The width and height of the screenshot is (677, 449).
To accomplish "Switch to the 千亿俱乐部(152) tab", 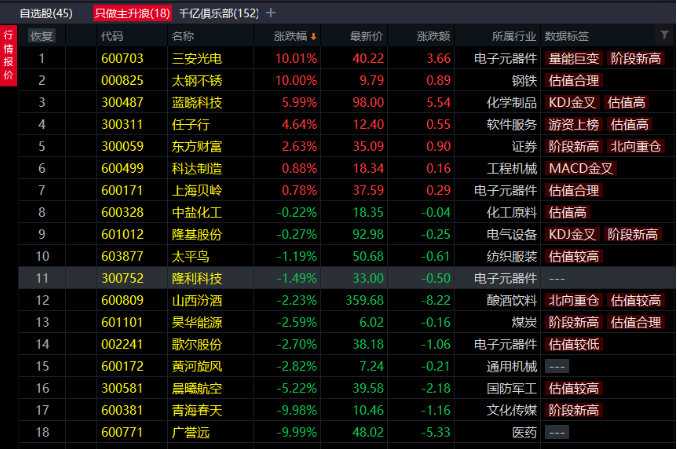I will click(x=218, y=13).
